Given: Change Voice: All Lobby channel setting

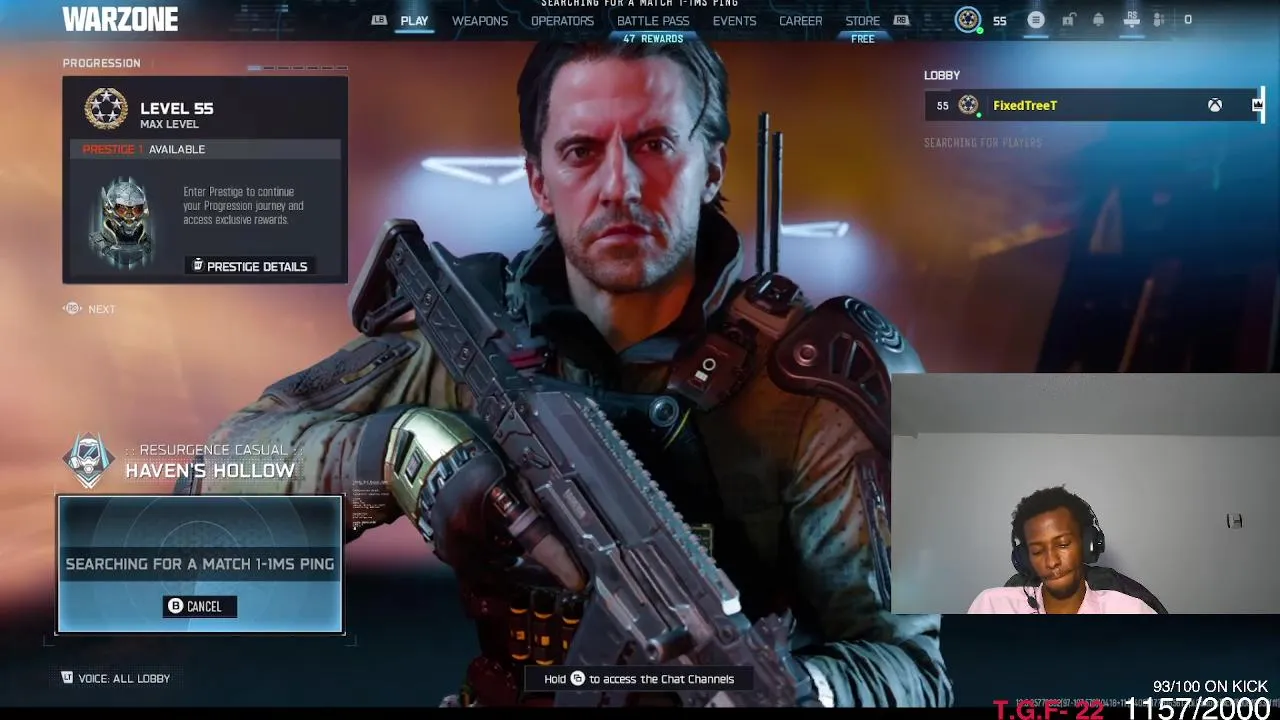Looking at the screenshot, I should click(x=116, y=678).
